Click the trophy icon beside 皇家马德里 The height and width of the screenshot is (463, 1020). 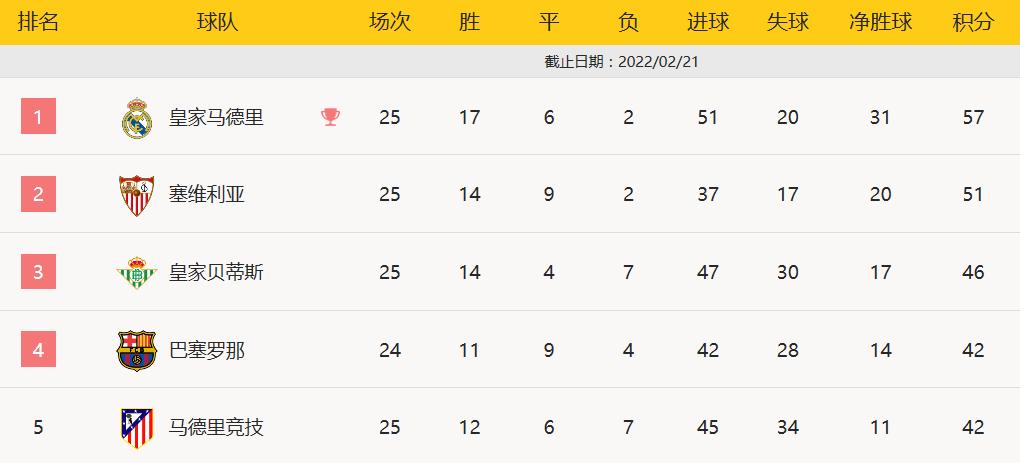click(330, 117)
